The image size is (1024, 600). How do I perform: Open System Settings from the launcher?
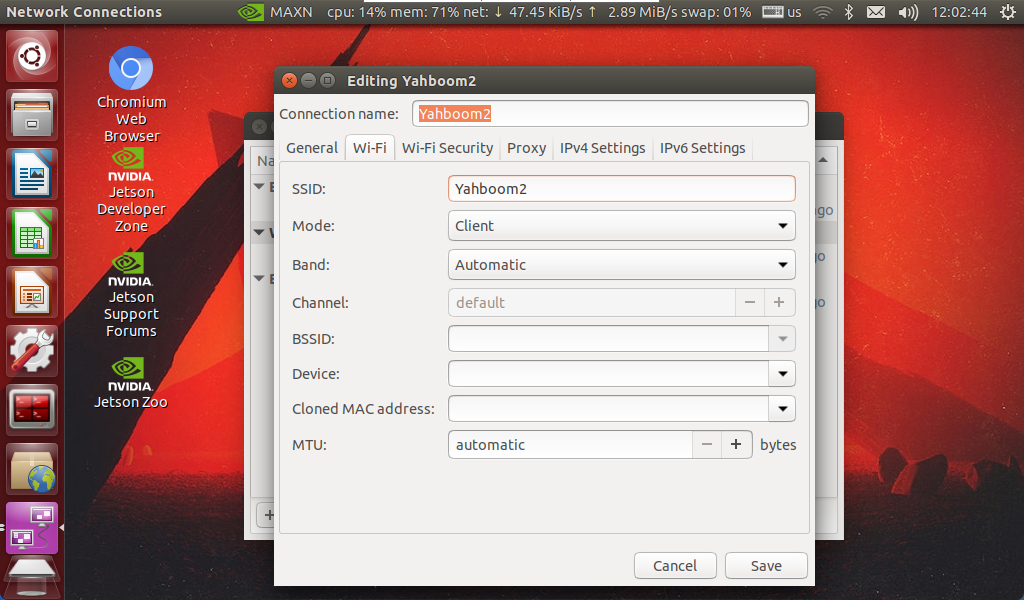pos(33,351)
